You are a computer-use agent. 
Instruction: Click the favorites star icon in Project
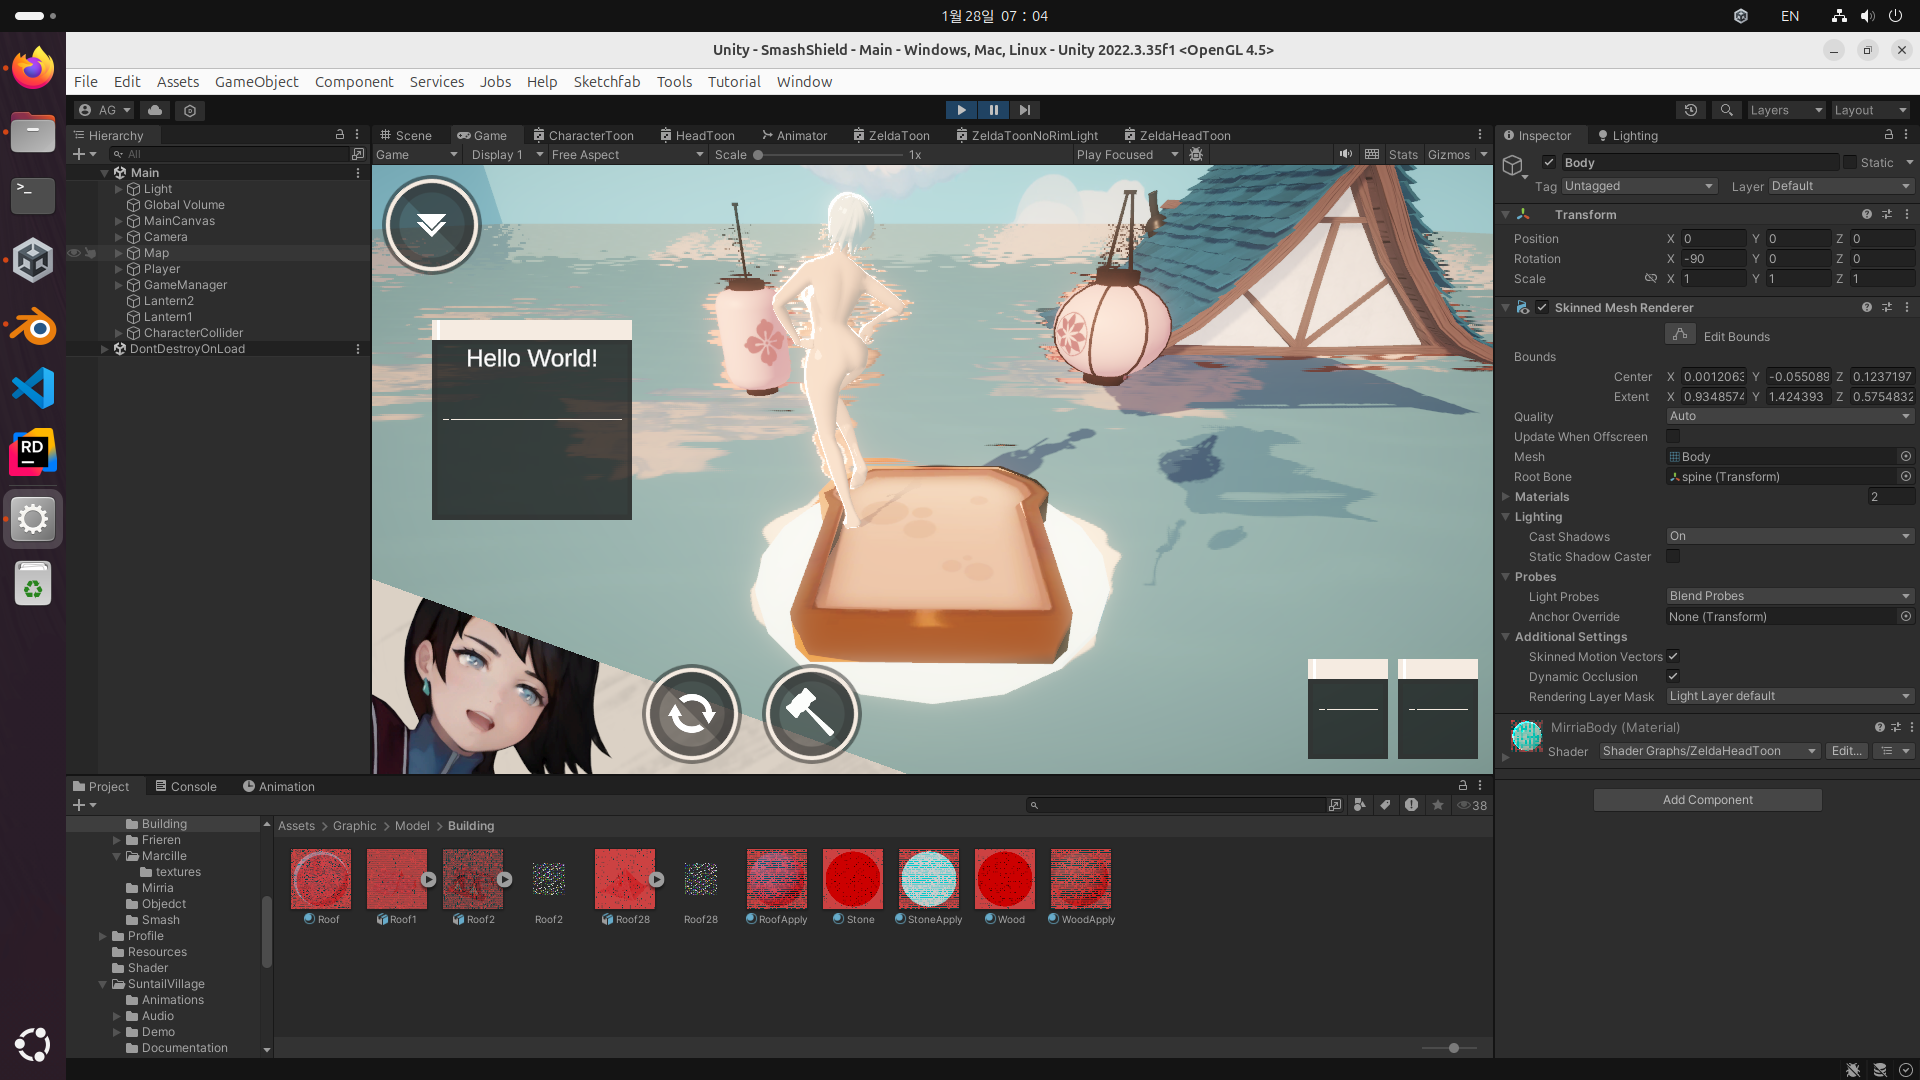1438,805
